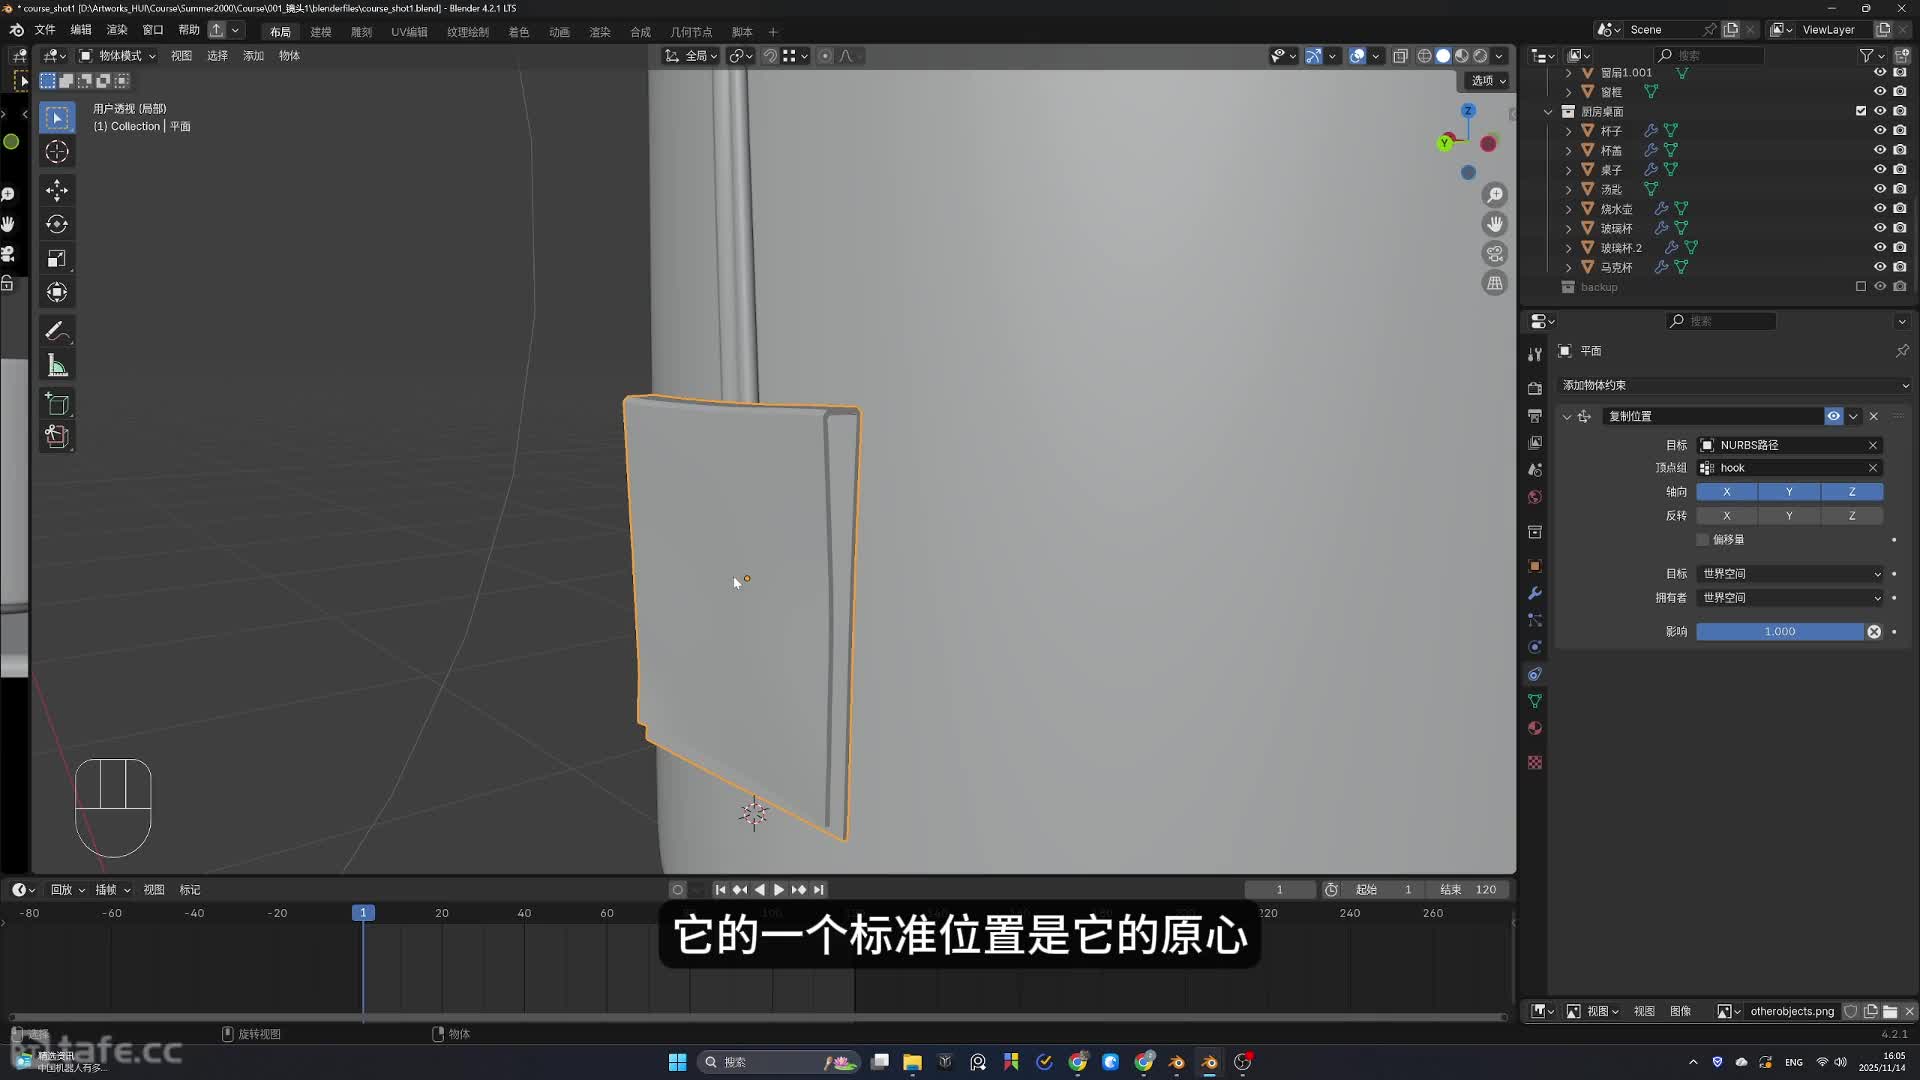Select the Move tool in toolbar
Screen dimensions: 1920x1080
pos(57,190)
